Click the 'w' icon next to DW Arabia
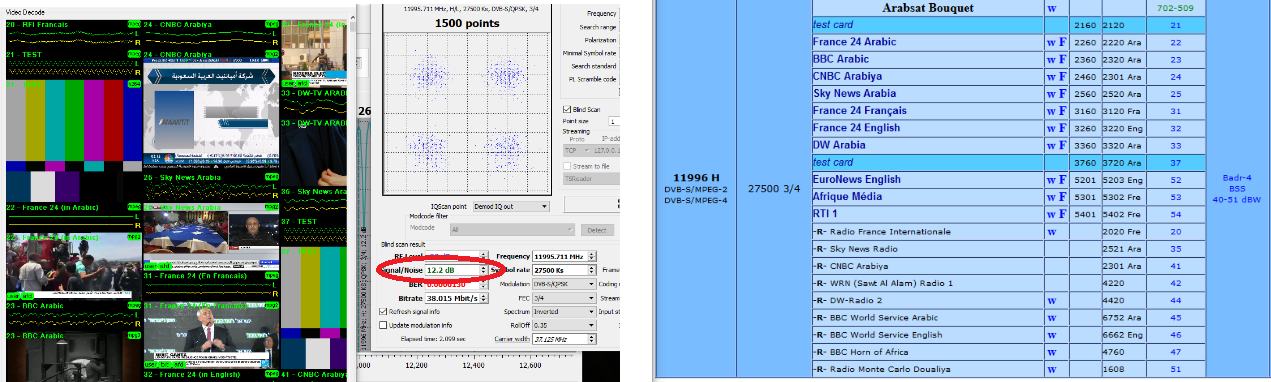Image resolution: width=1271 pixels, height=382 pixels. (x=1050, y=145)
